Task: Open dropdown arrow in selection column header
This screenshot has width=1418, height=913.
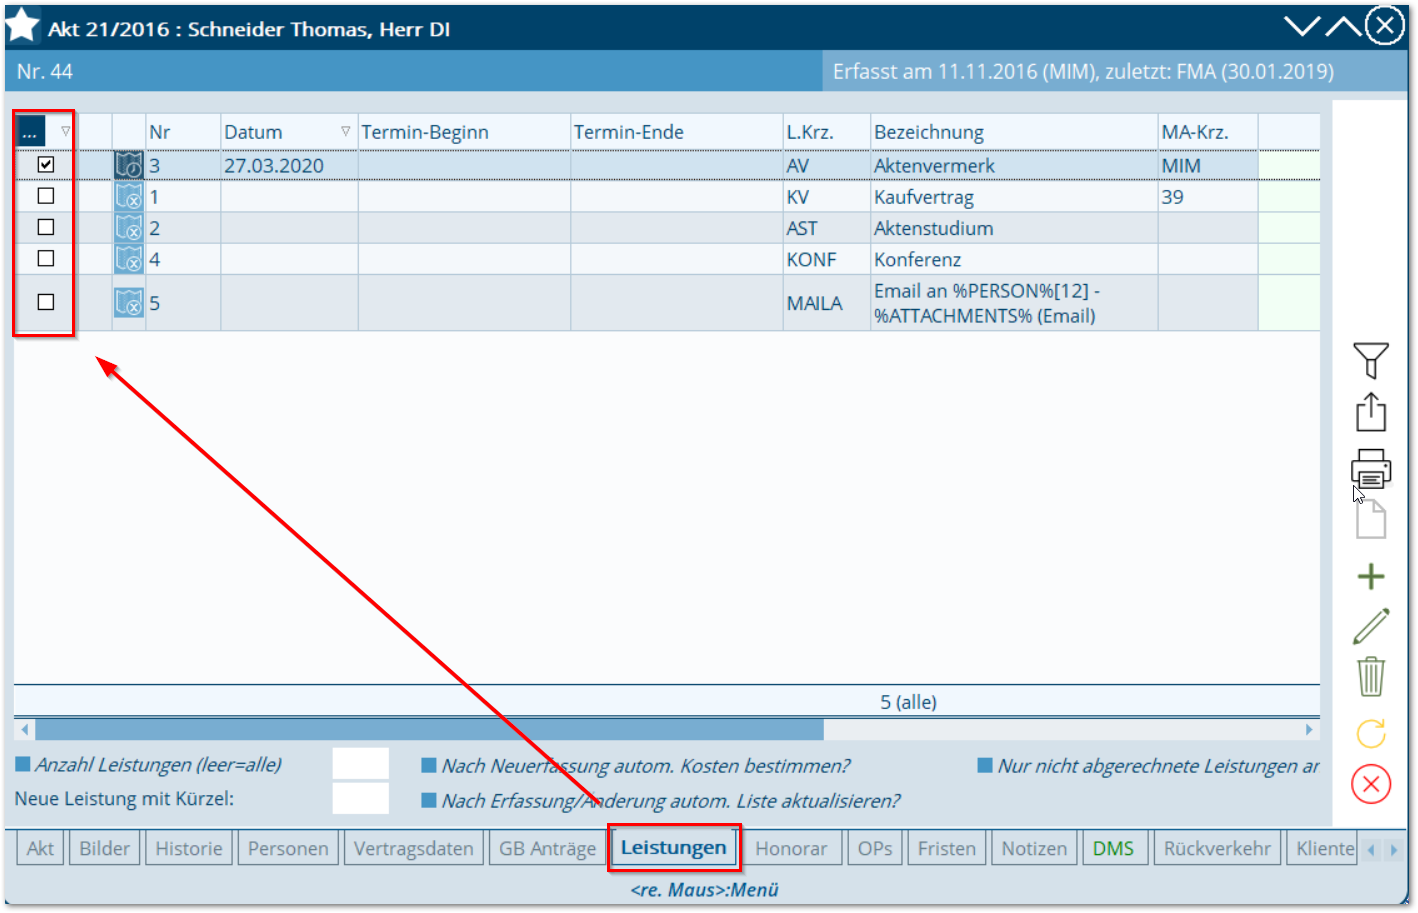Action: point(65,131)
